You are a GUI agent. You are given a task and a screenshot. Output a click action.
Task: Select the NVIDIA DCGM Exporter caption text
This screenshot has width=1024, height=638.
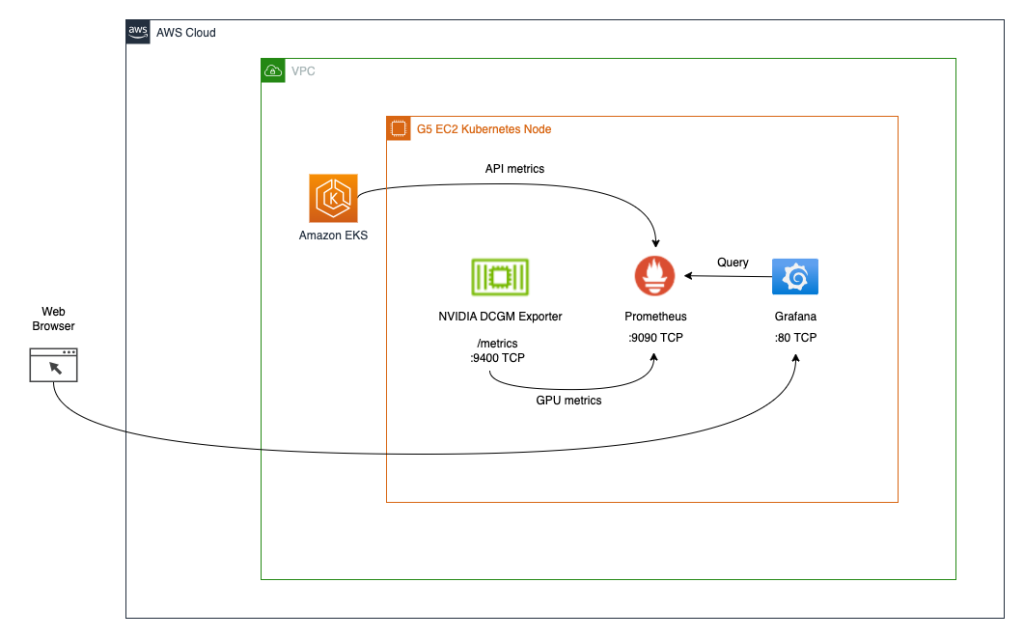click(x=498, y=316)
